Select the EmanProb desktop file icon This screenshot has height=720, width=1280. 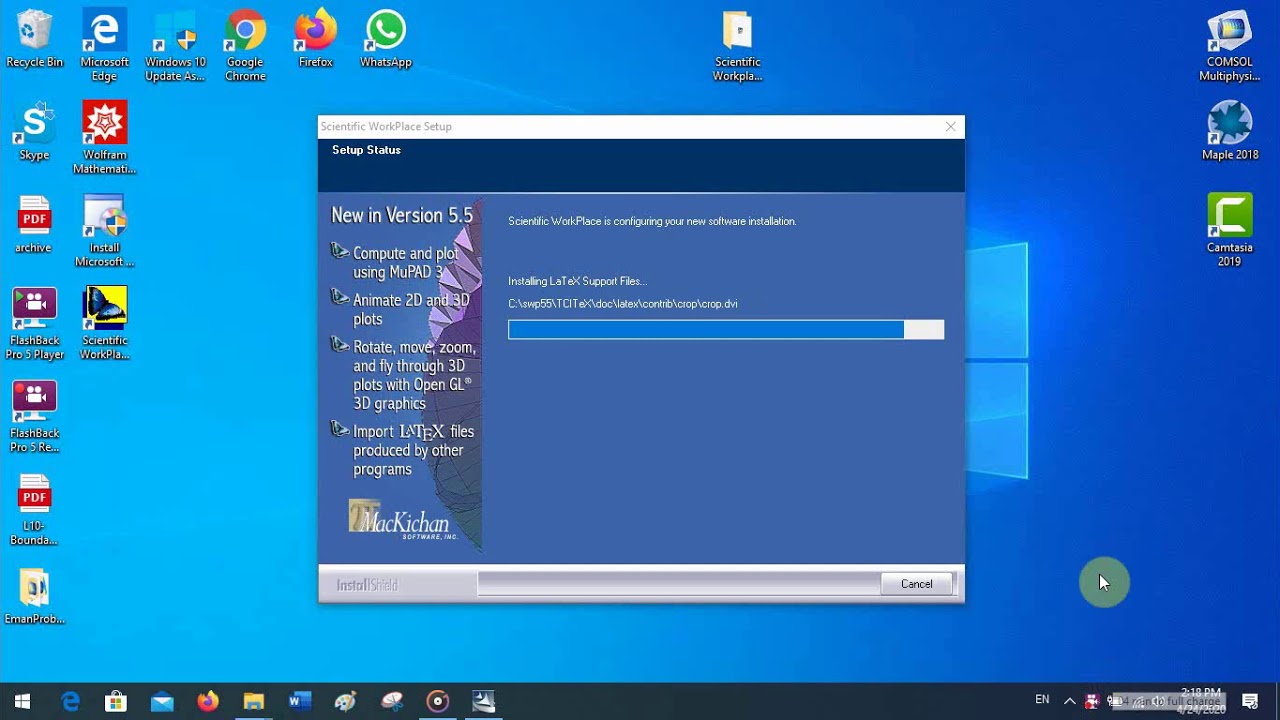pos(34,597)
